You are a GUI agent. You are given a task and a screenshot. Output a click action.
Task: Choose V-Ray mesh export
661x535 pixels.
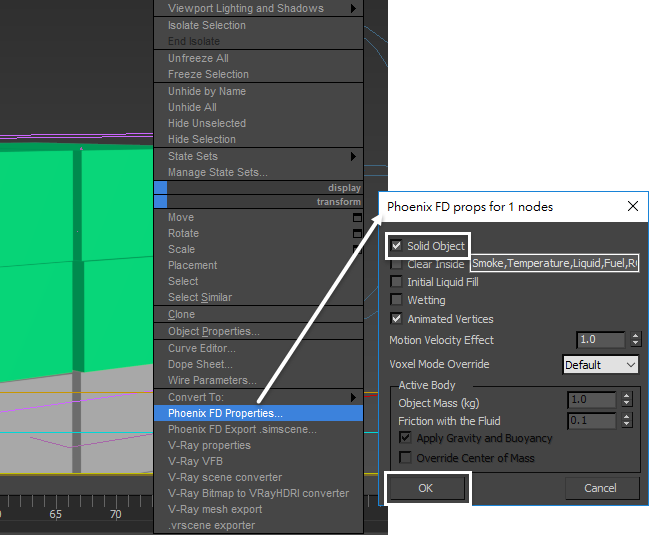click(258, 509)
